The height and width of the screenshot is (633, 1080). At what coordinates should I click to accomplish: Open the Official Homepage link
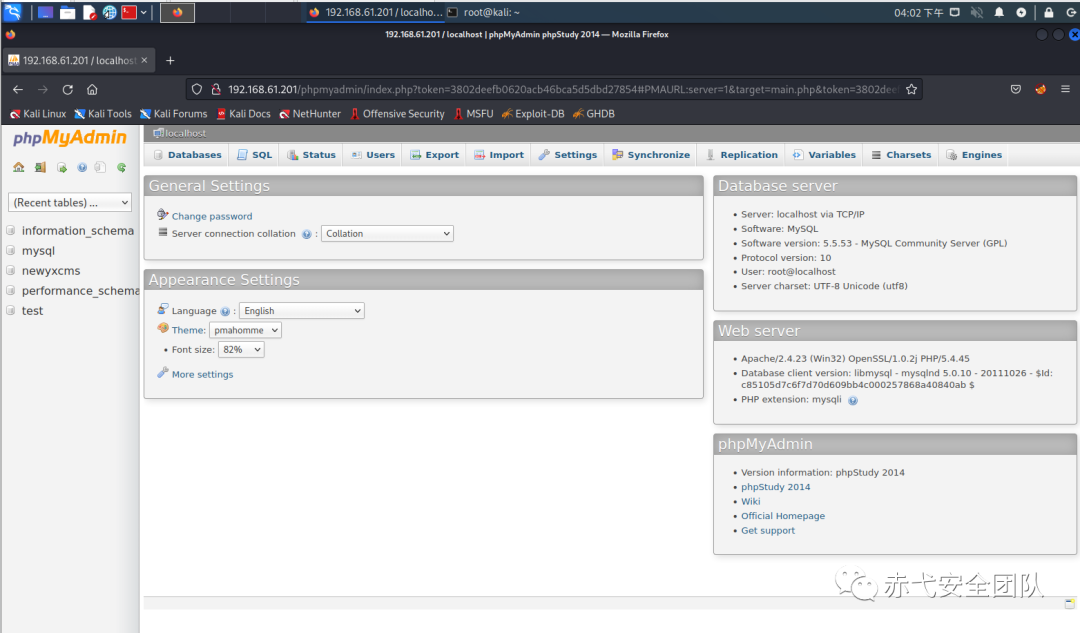click(x=783, y=516)
